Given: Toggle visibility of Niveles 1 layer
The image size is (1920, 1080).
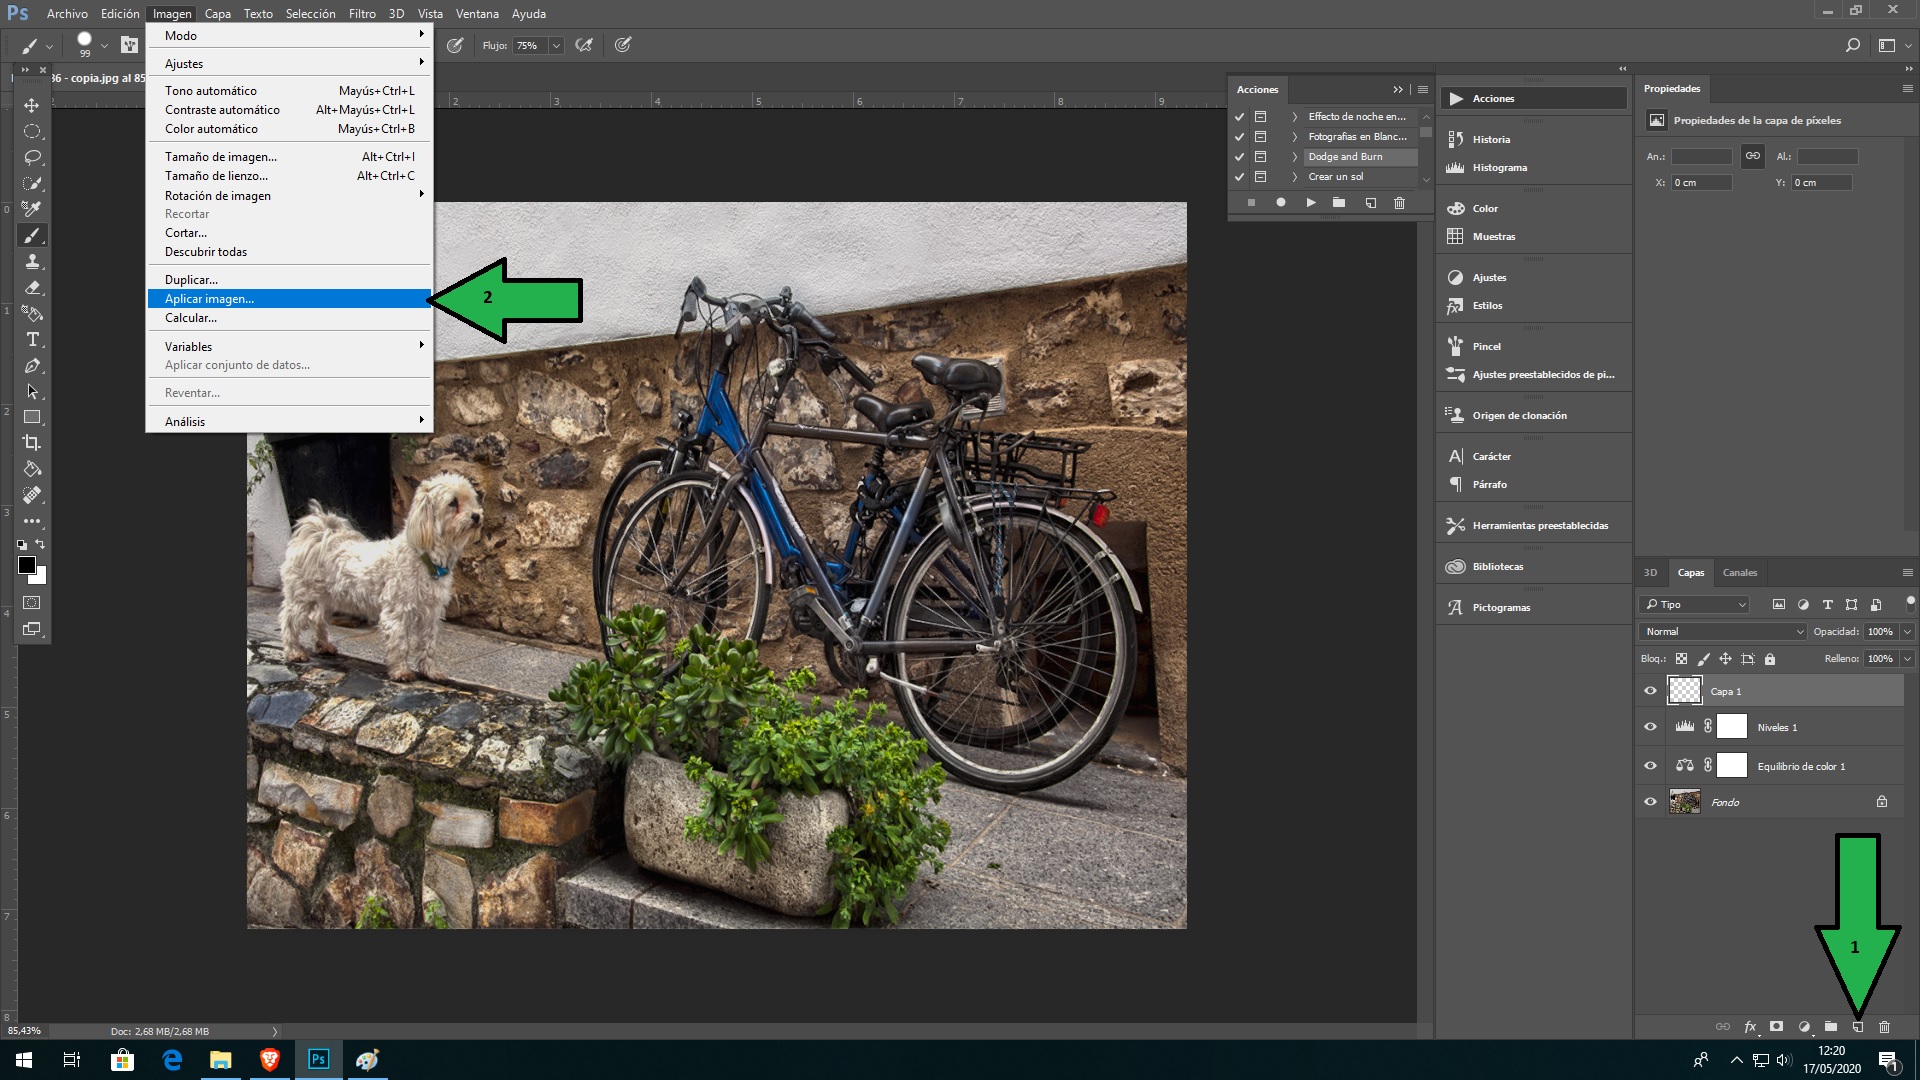Looking at the screenshot, I should [x=1650, y=727].
